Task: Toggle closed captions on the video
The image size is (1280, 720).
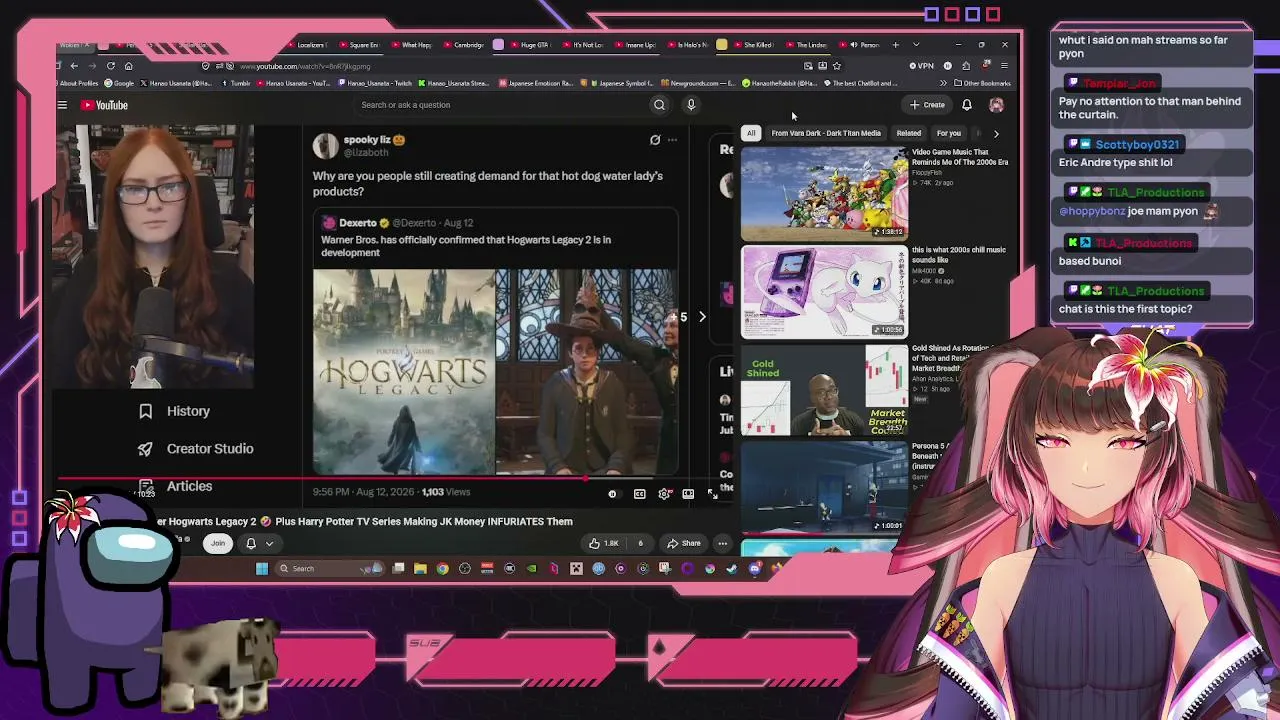Action: point(640,494)
